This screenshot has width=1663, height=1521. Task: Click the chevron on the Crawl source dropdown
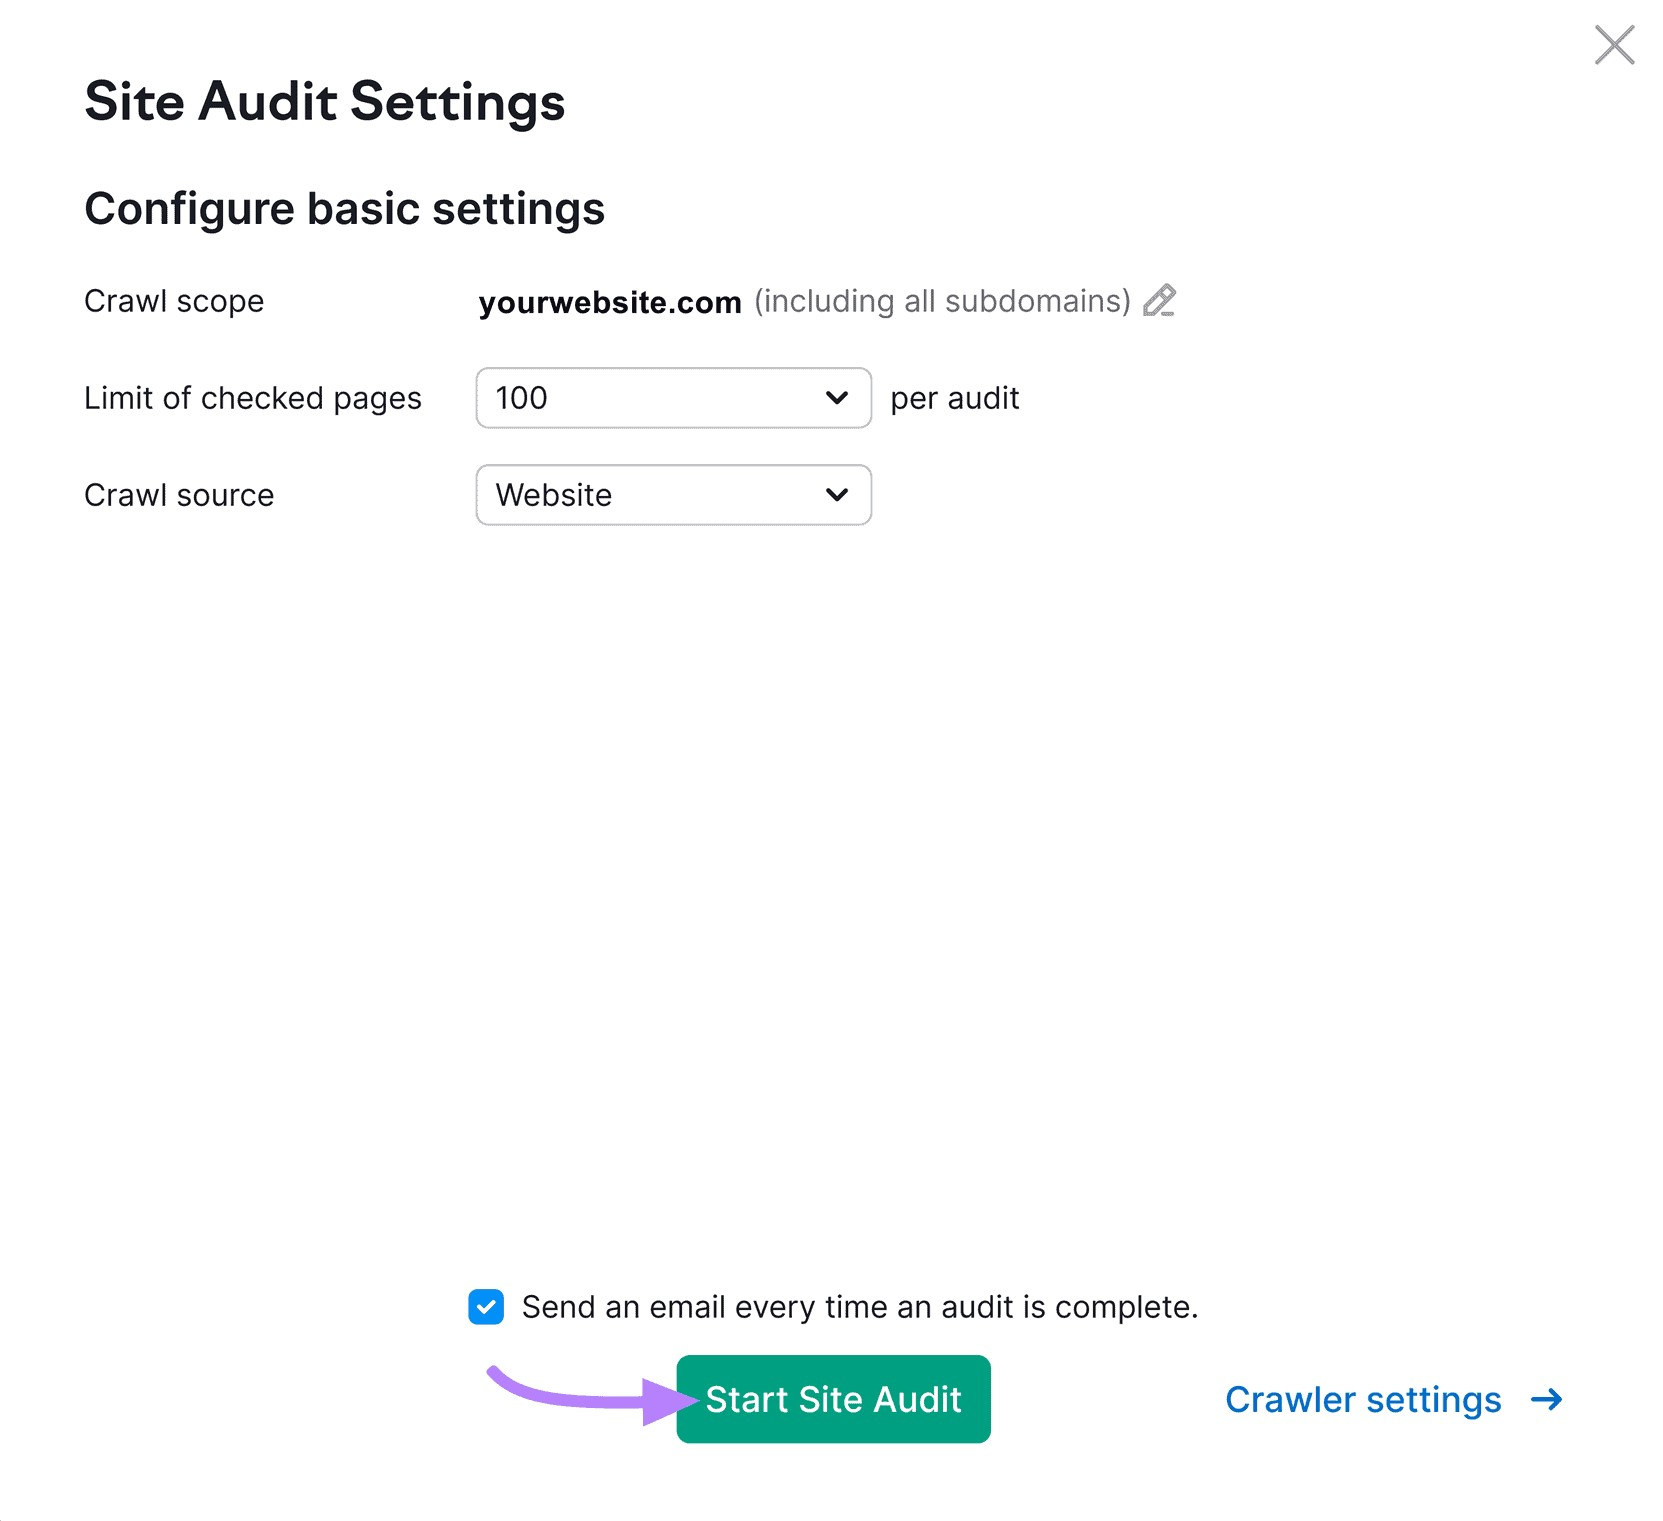(x=836, y=495)
